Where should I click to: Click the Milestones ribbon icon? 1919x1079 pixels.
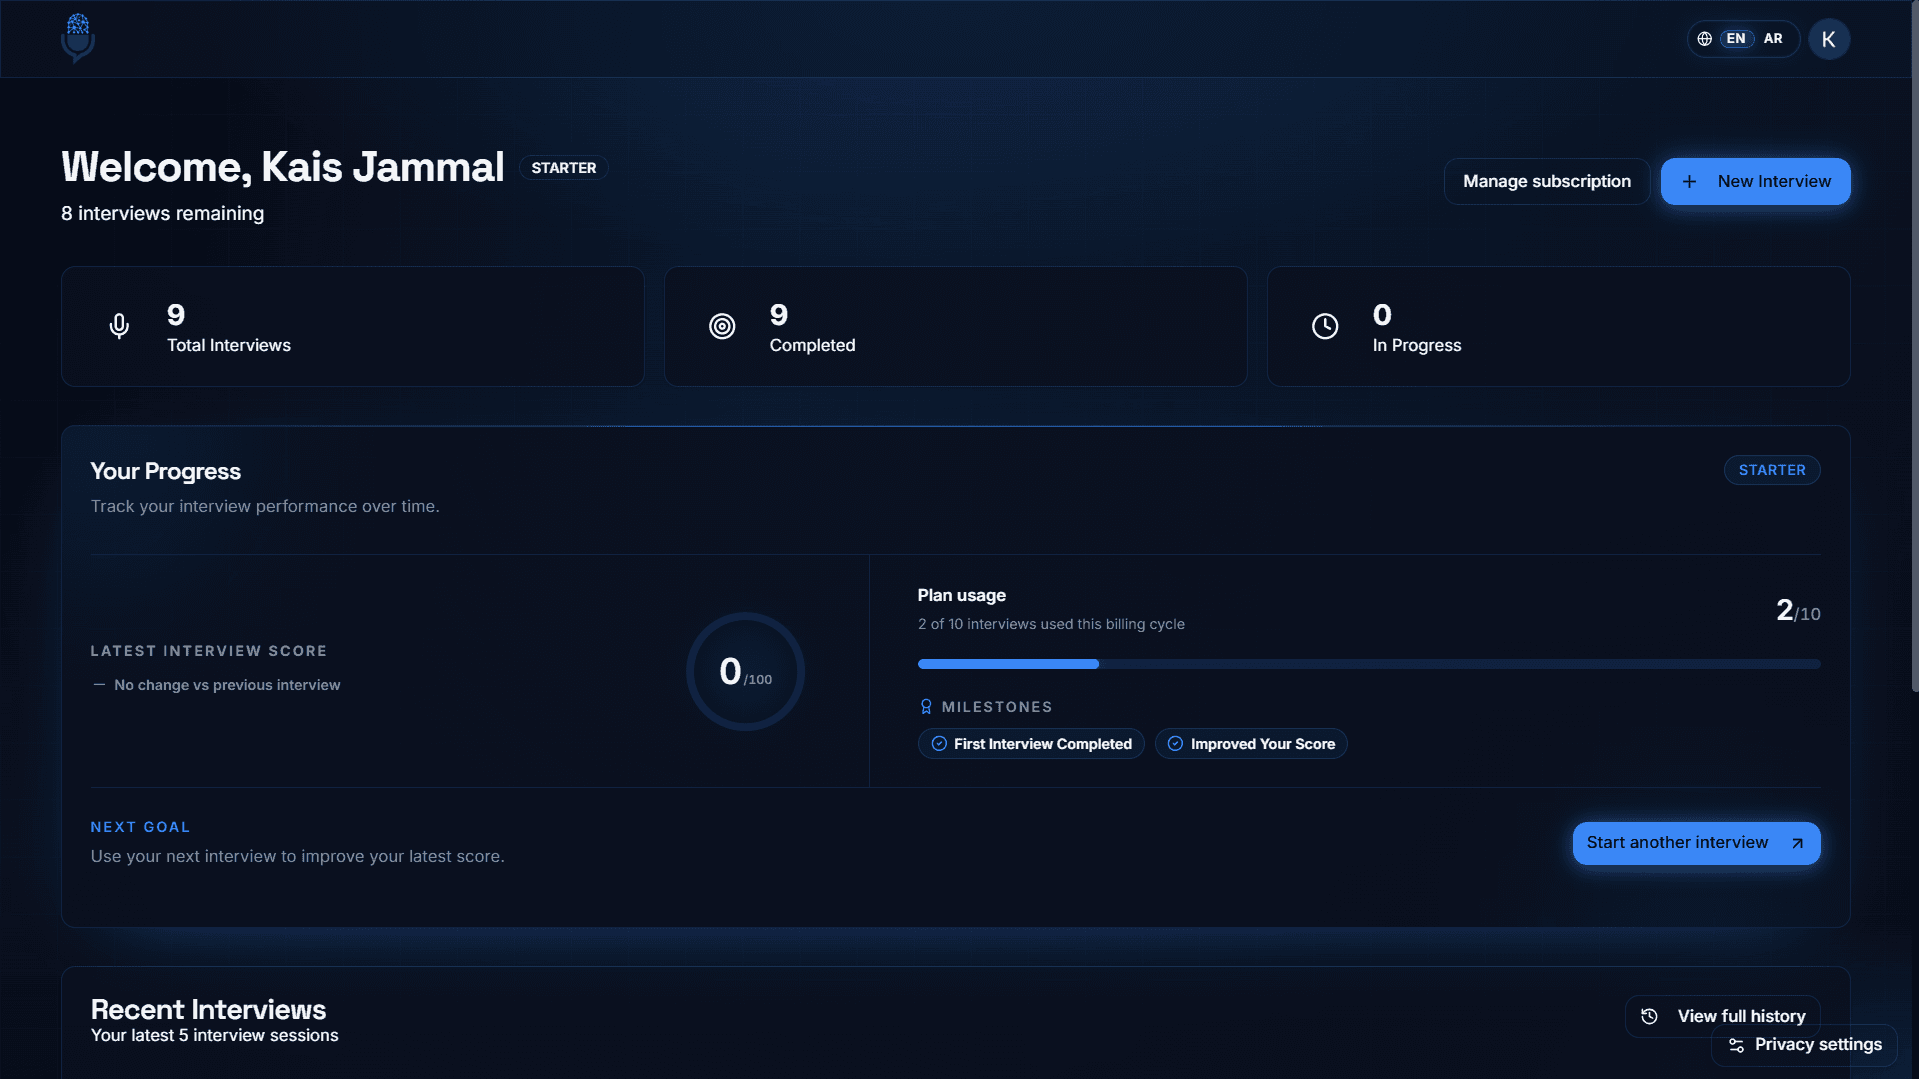pyautogui.click(x=926, y=707)
